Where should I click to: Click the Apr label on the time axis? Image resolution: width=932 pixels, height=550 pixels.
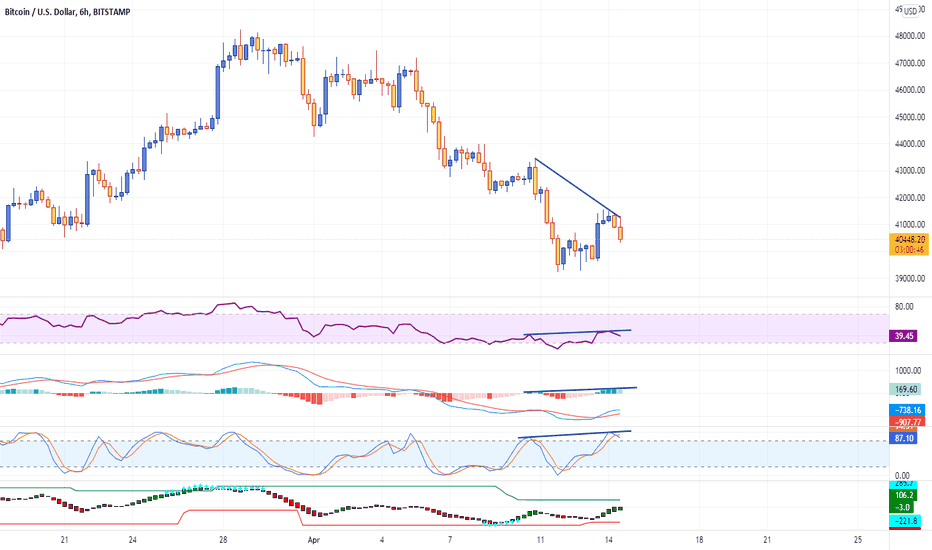[314, 540]
